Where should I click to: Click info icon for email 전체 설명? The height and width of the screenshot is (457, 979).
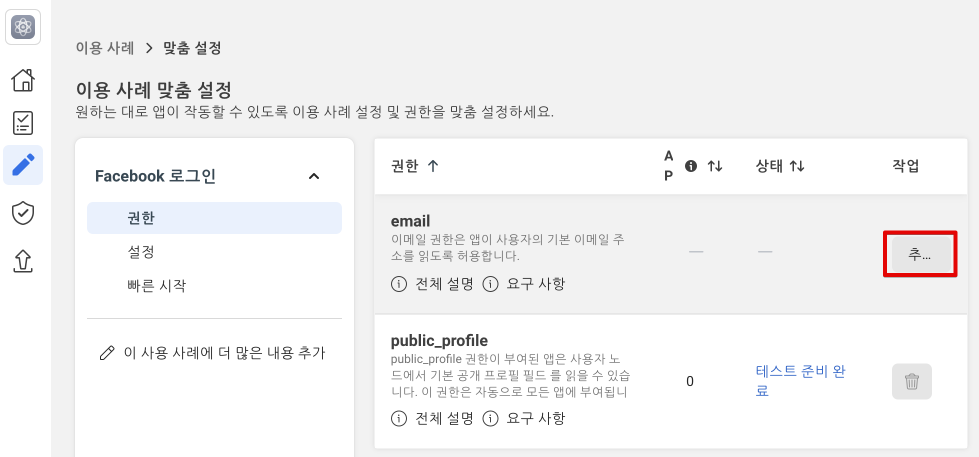(398, 285)
